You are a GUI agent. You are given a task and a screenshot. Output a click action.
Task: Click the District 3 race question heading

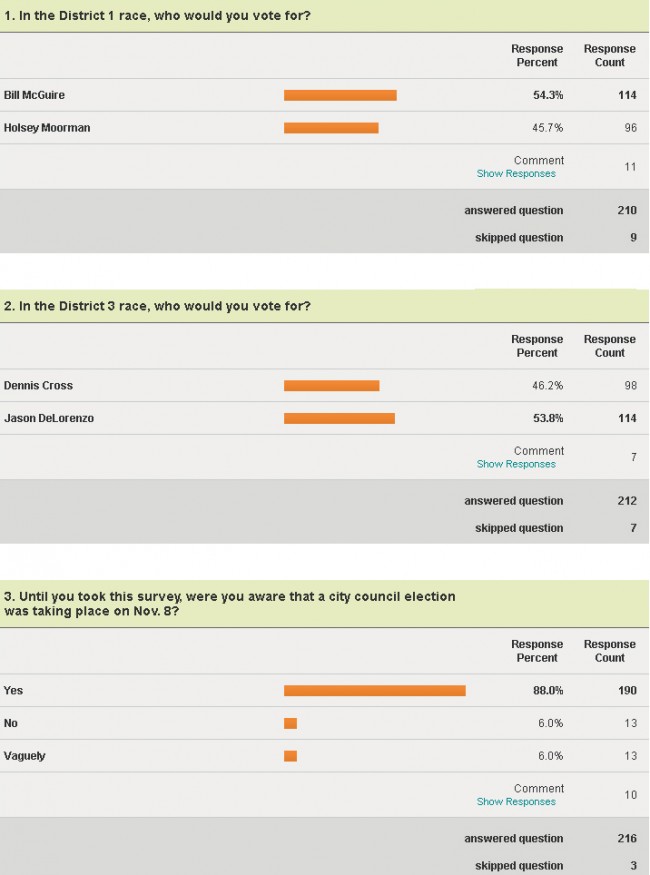tap(157, 306)
